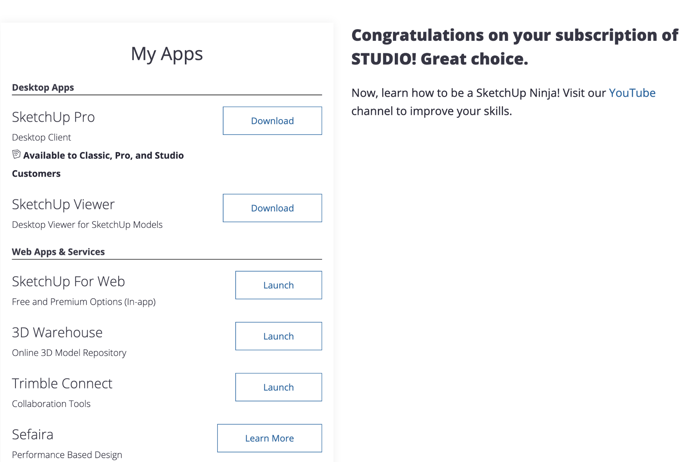Visit the YouTube channel link
688x462 pixels.
[x=632, y=93]
